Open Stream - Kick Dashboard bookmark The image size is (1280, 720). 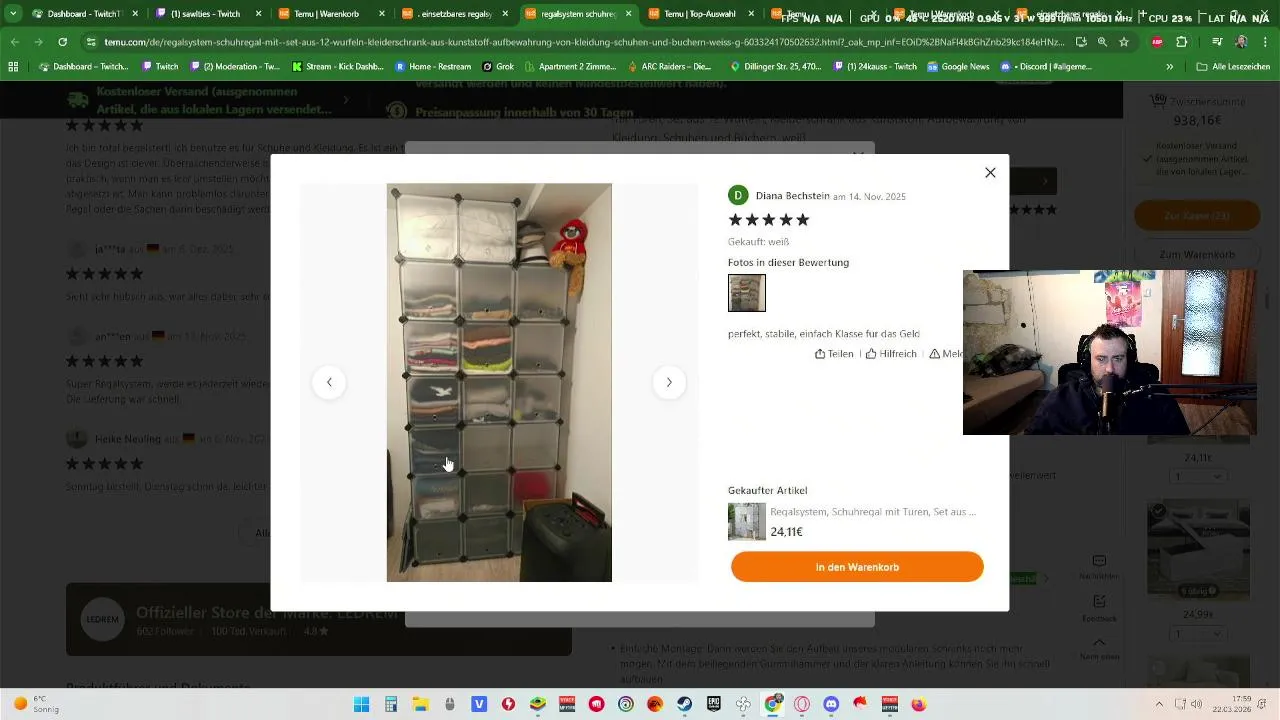pos(336,66)
